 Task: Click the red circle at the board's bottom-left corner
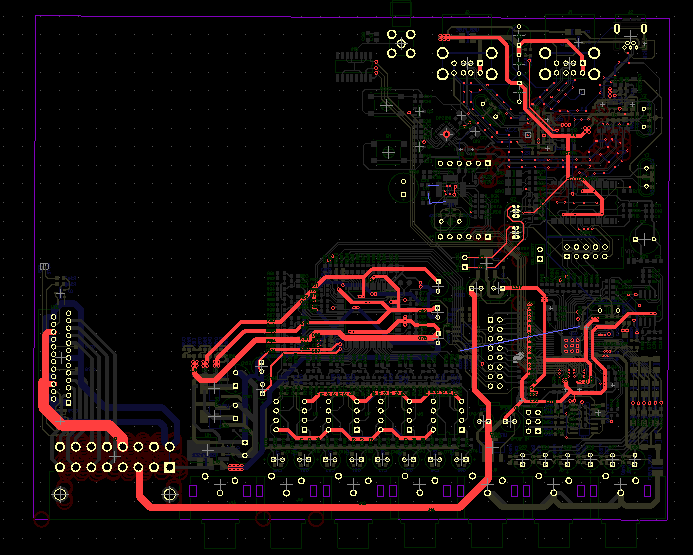click(41, 519)
